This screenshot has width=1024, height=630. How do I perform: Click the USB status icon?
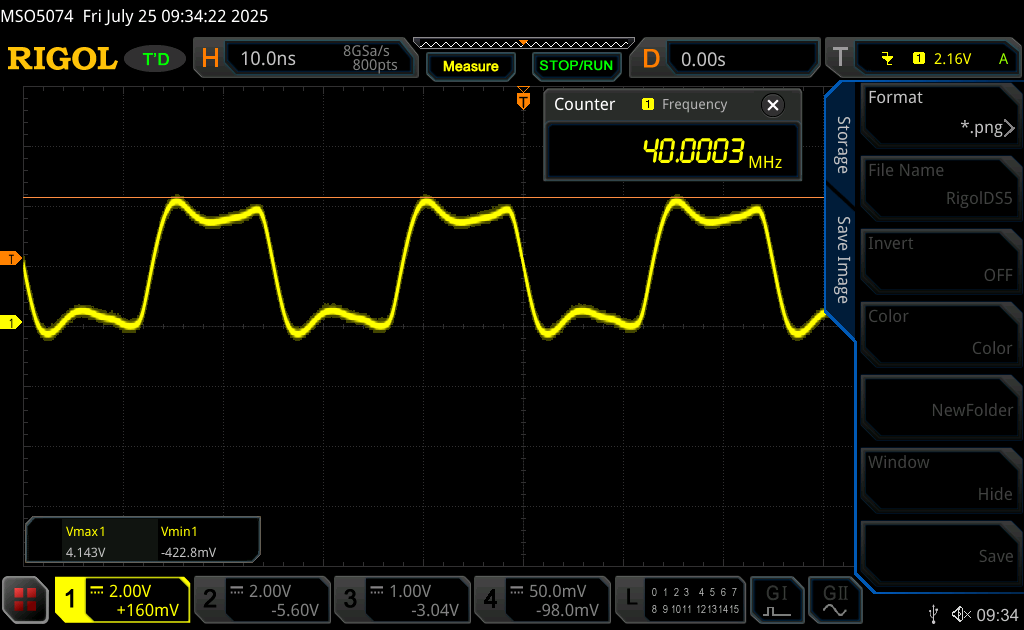point(933,614)
